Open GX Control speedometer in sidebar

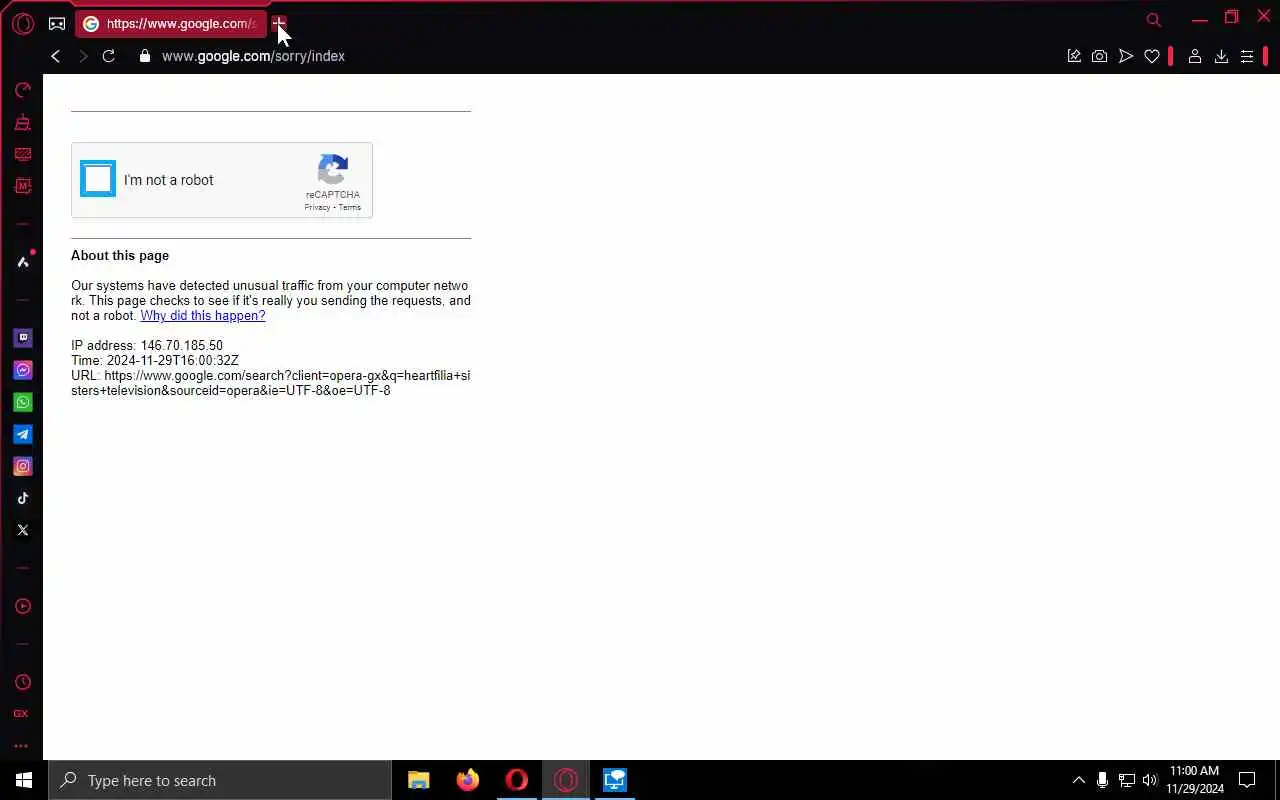(x=22, y=90)
